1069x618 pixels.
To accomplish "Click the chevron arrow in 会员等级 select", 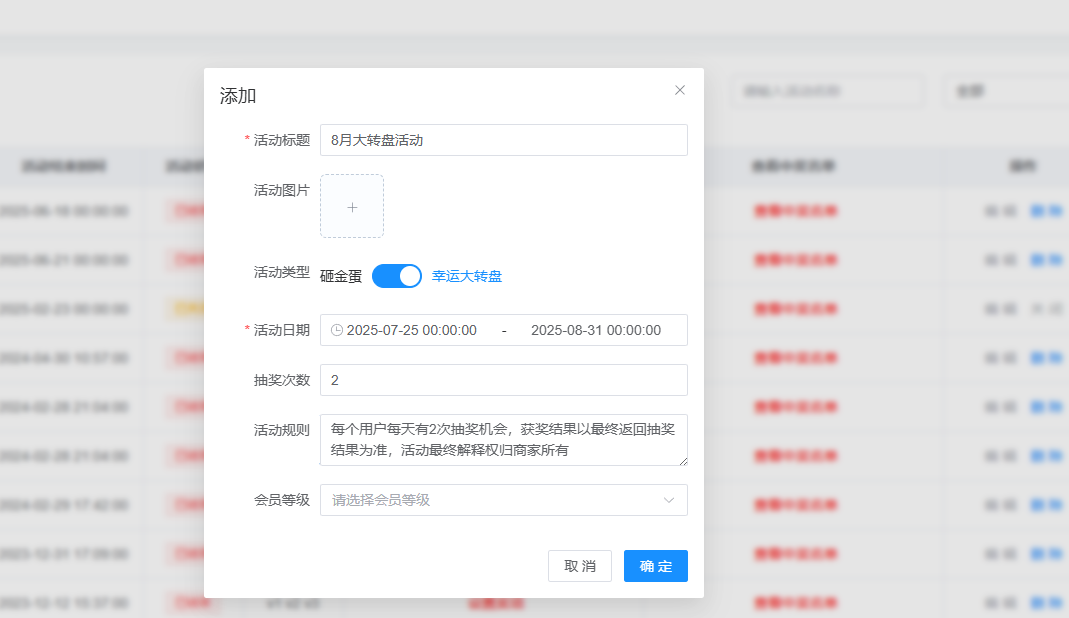I will point(669,500).
